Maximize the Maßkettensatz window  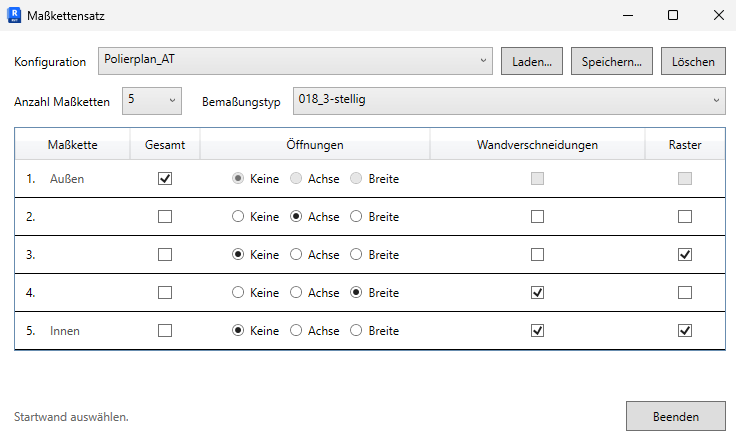point(673,15)
